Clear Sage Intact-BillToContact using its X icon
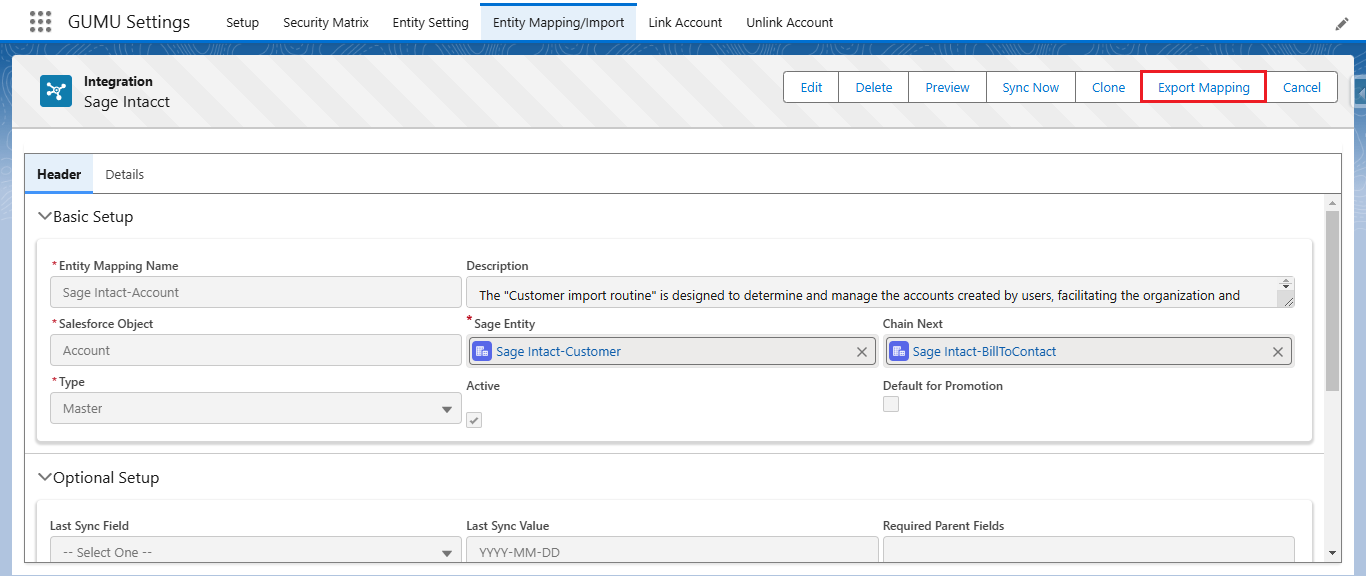This screenshot has width=1366, height=576. [x=1277, y=352]
